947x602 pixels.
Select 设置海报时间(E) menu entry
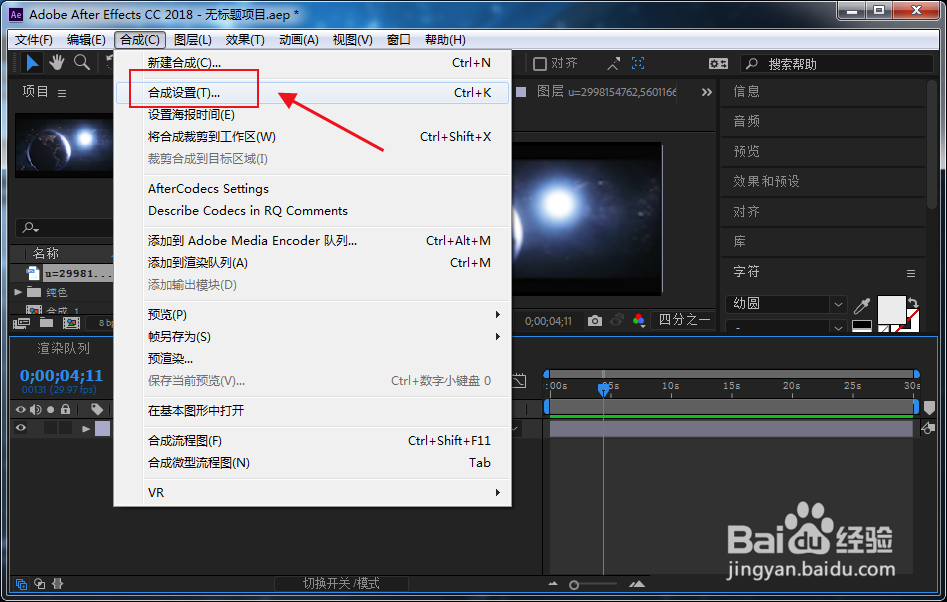[312, 115]
